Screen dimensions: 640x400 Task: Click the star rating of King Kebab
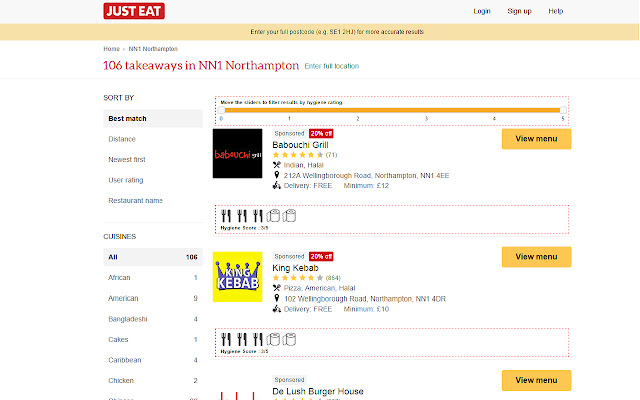coord(298,278)
